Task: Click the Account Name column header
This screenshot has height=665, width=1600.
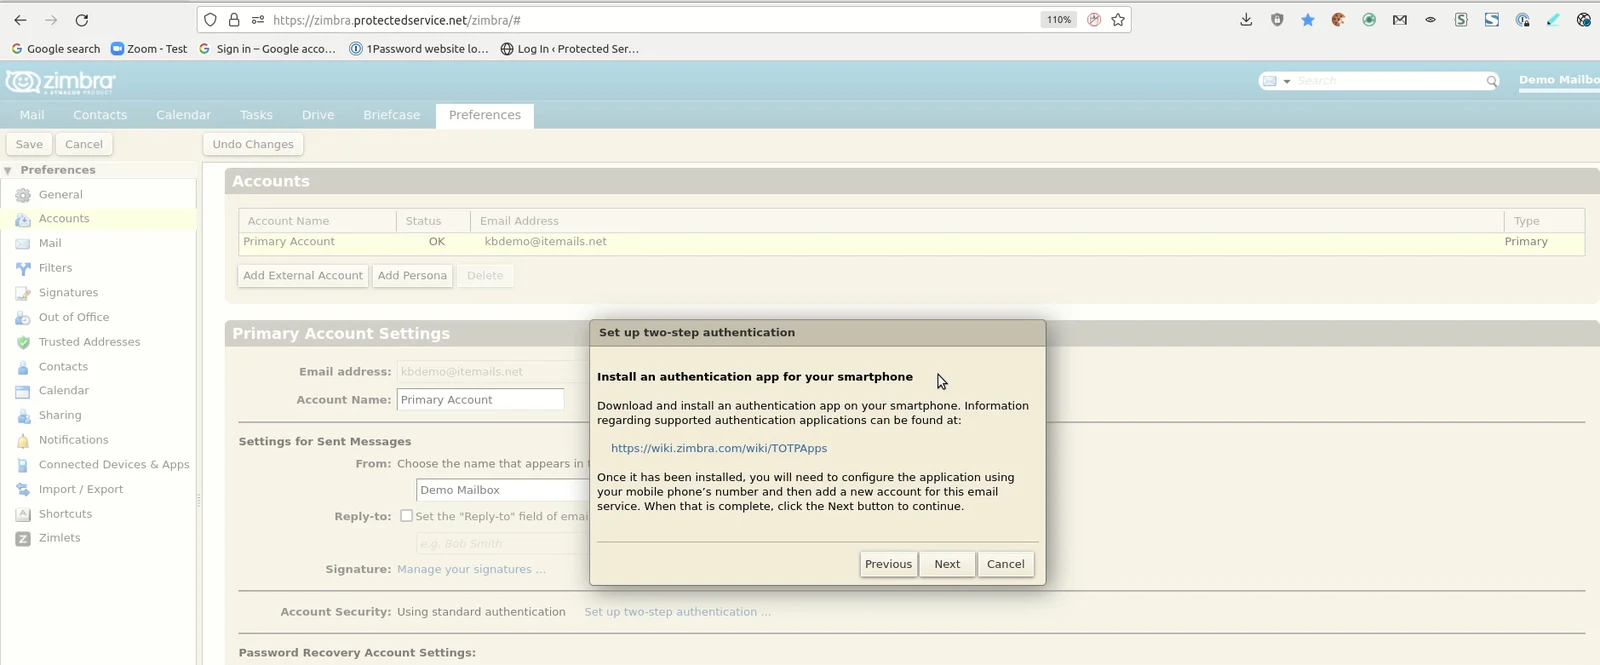Action: coord(317,221)
